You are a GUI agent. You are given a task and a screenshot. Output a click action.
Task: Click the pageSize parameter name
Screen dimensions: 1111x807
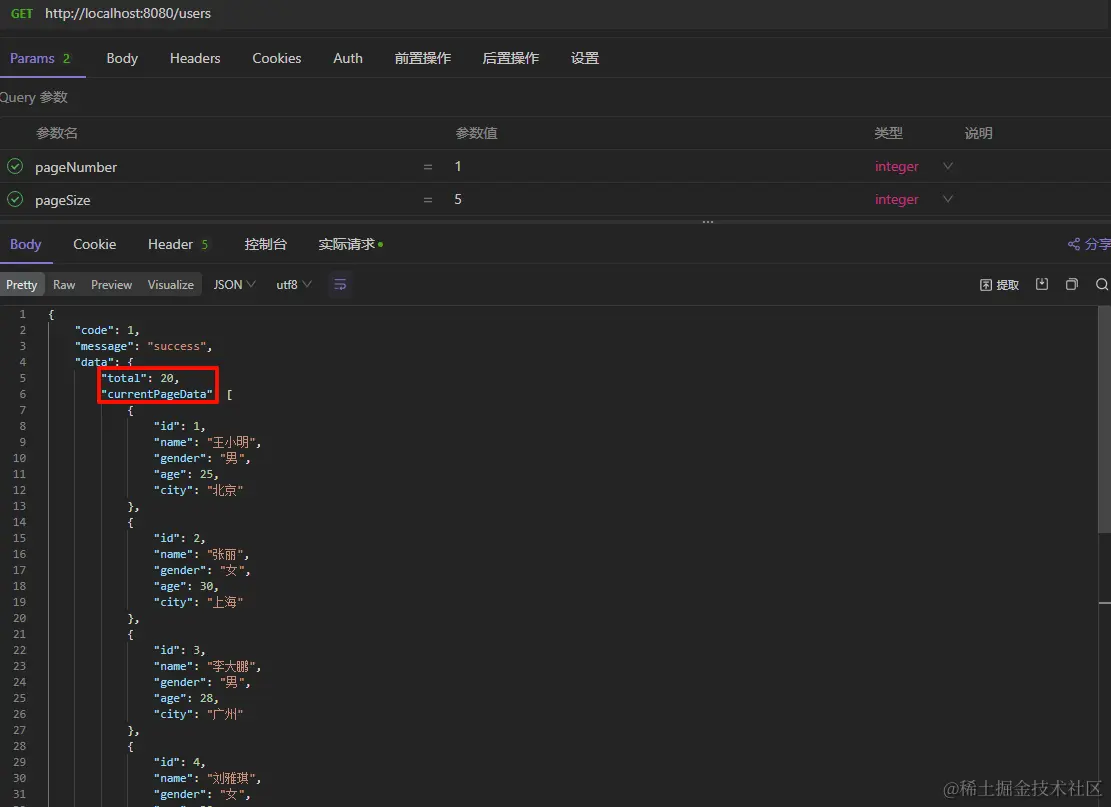tap(62, 200)
